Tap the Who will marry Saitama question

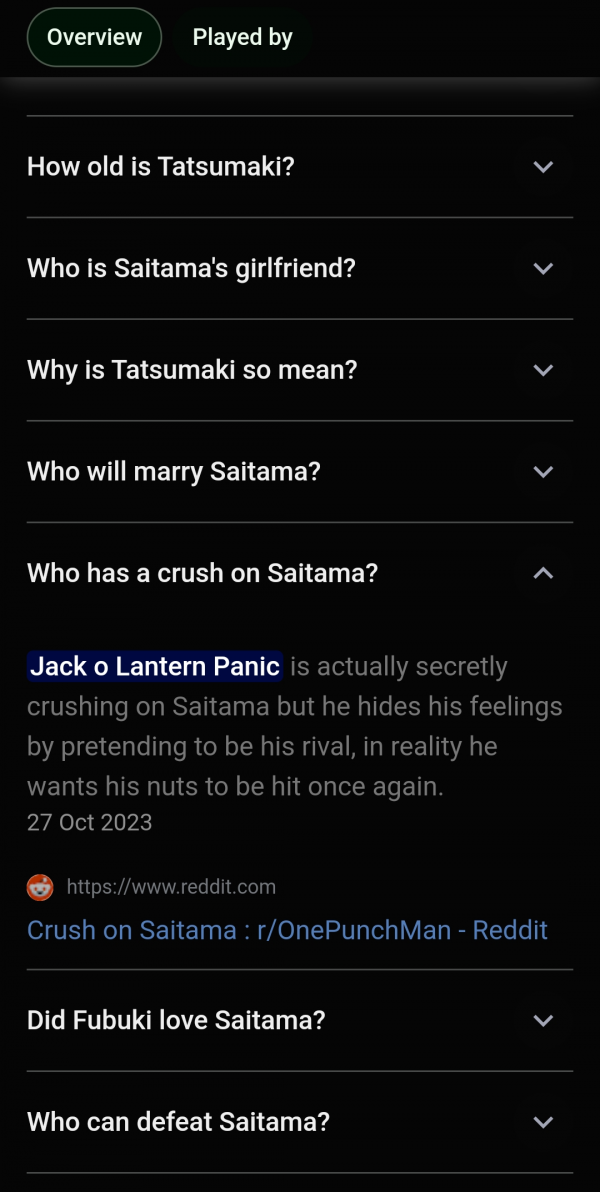174,472
